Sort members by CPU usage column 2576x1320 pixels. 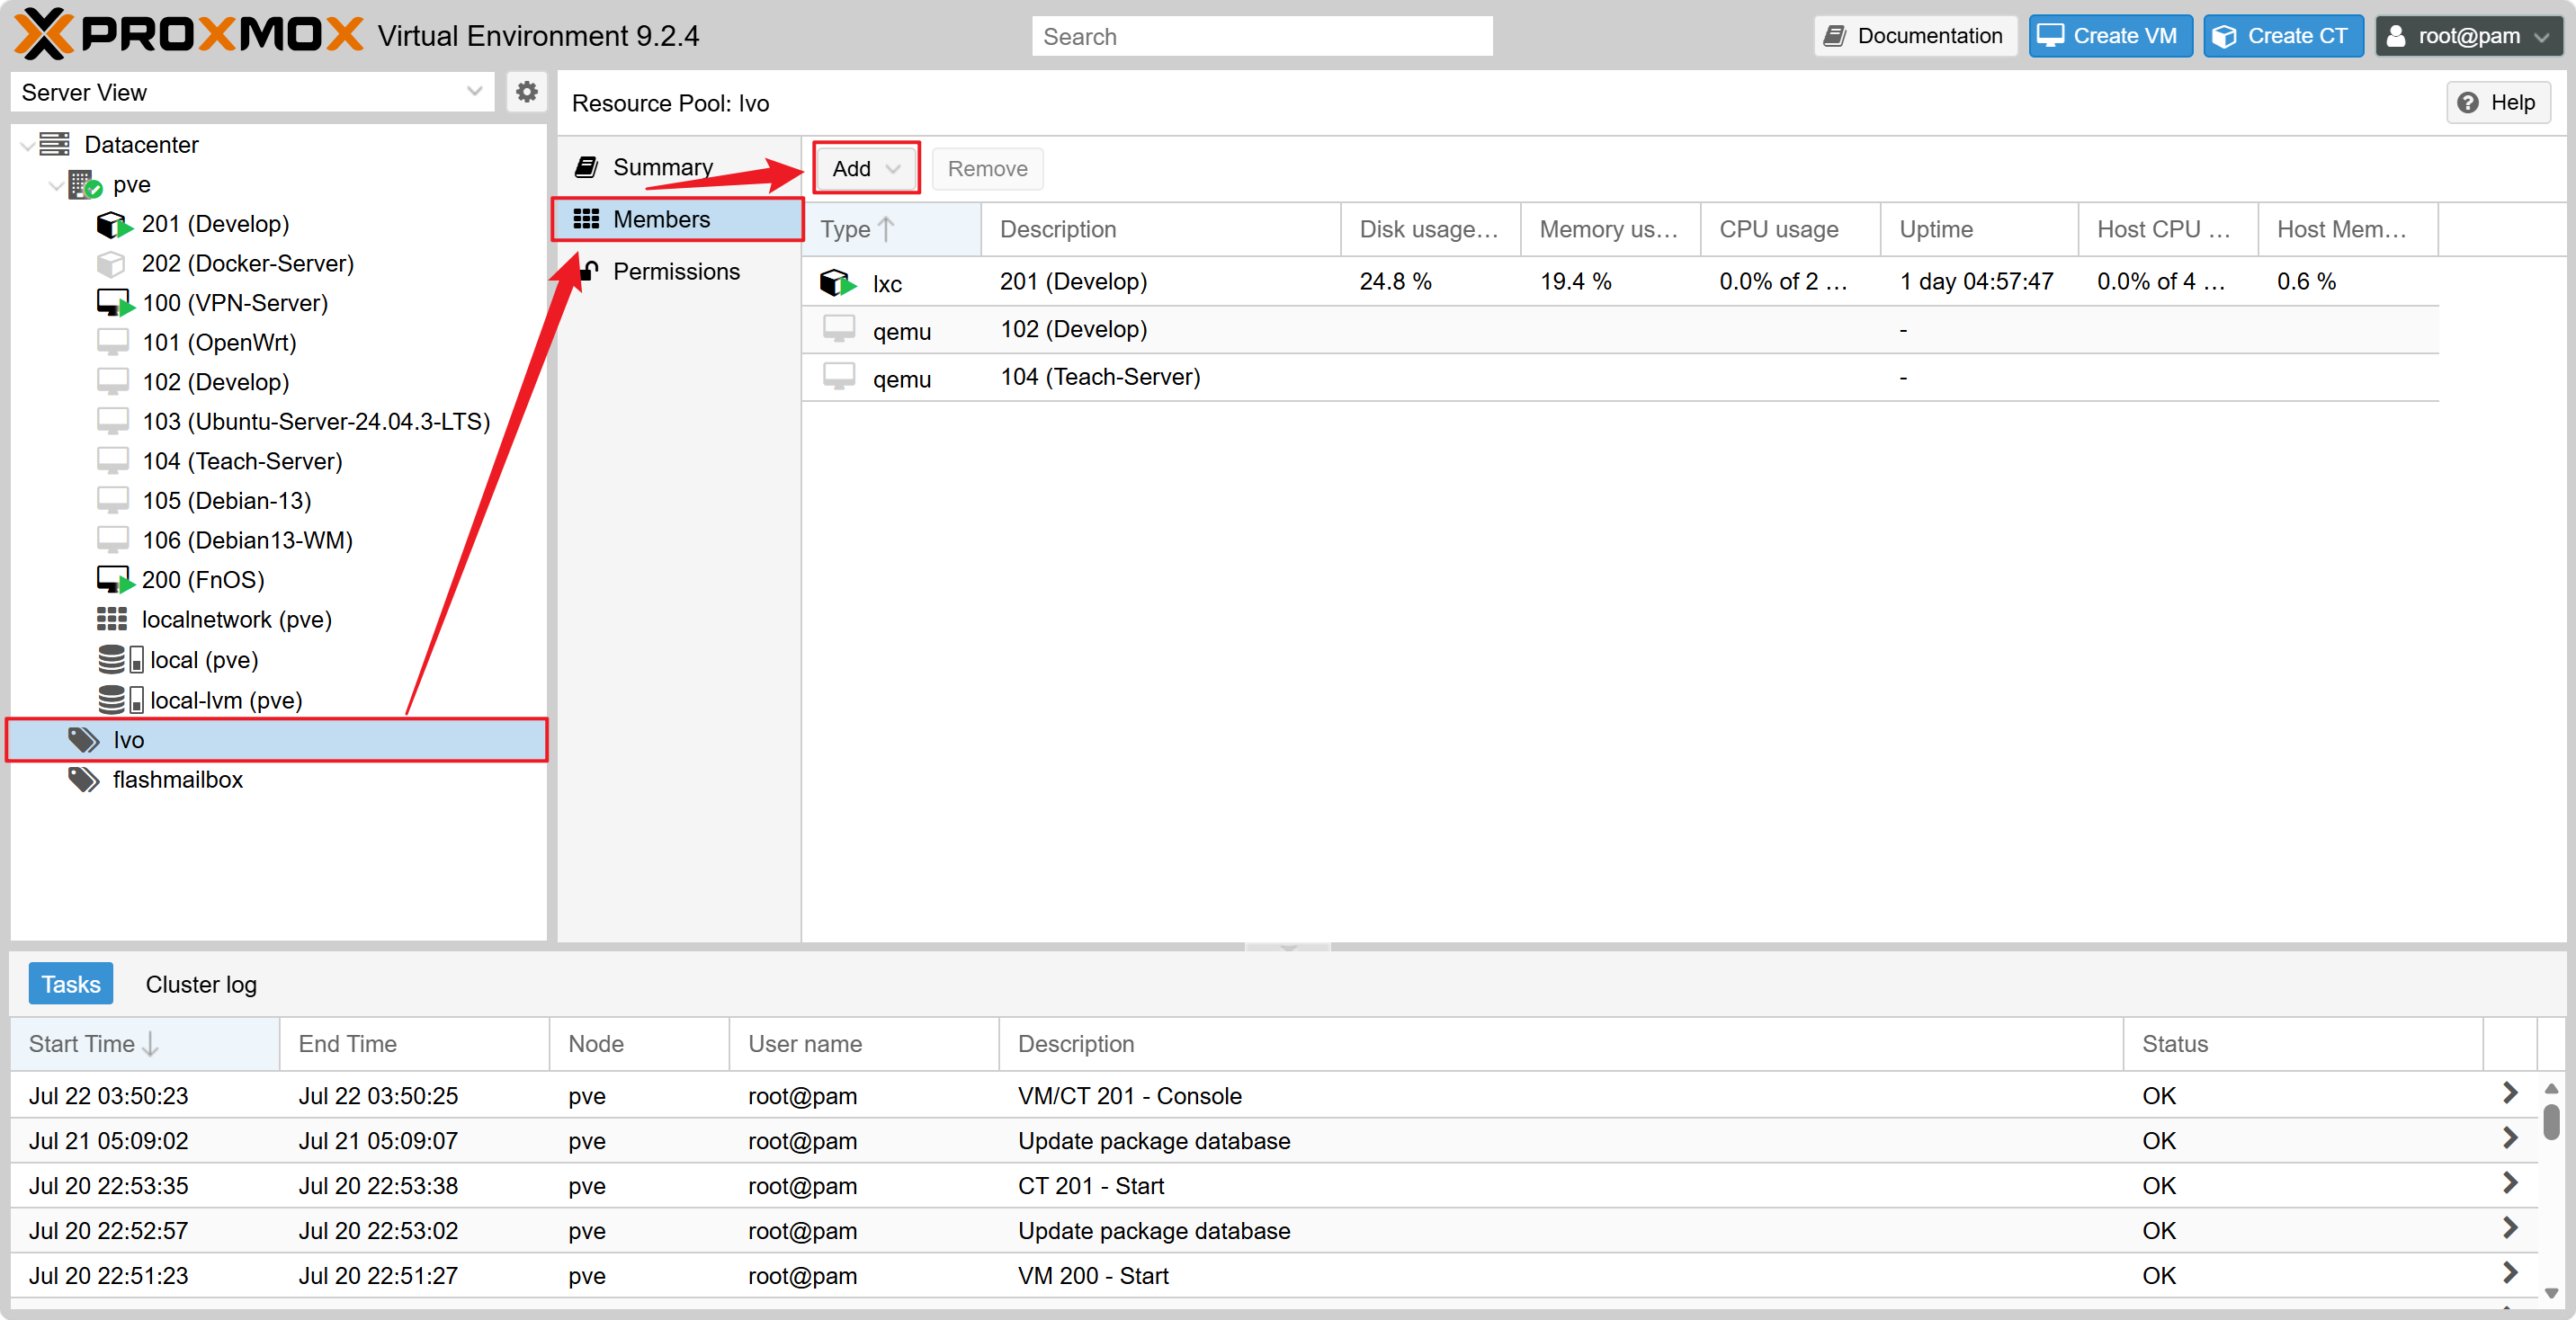tap(1791, 229)
